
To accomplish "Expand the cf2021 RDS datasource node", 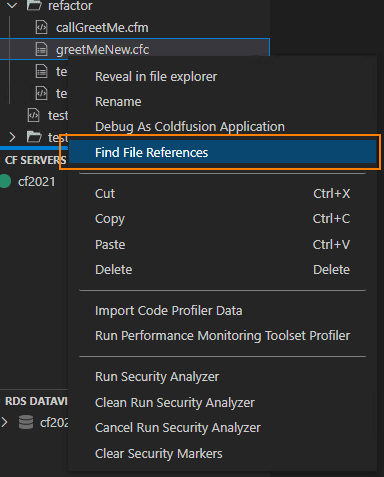I will 5,422.
